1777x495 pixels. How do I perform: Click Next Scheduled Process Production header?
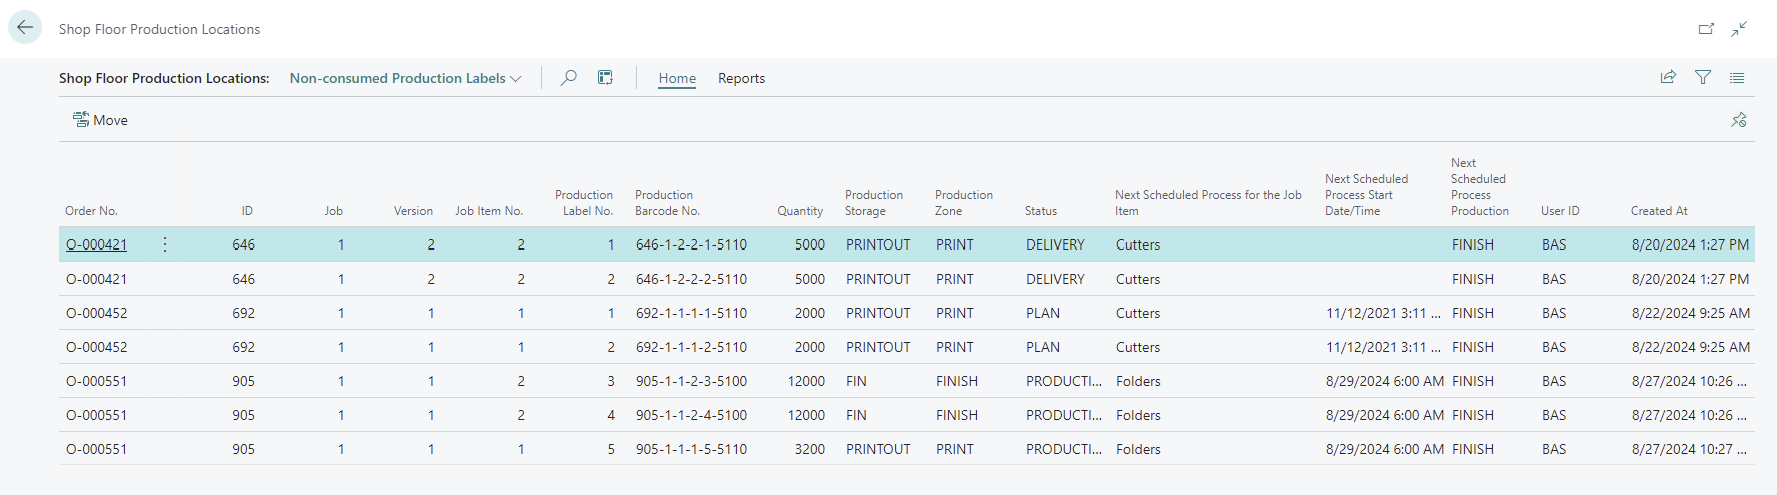[1480, 187]
